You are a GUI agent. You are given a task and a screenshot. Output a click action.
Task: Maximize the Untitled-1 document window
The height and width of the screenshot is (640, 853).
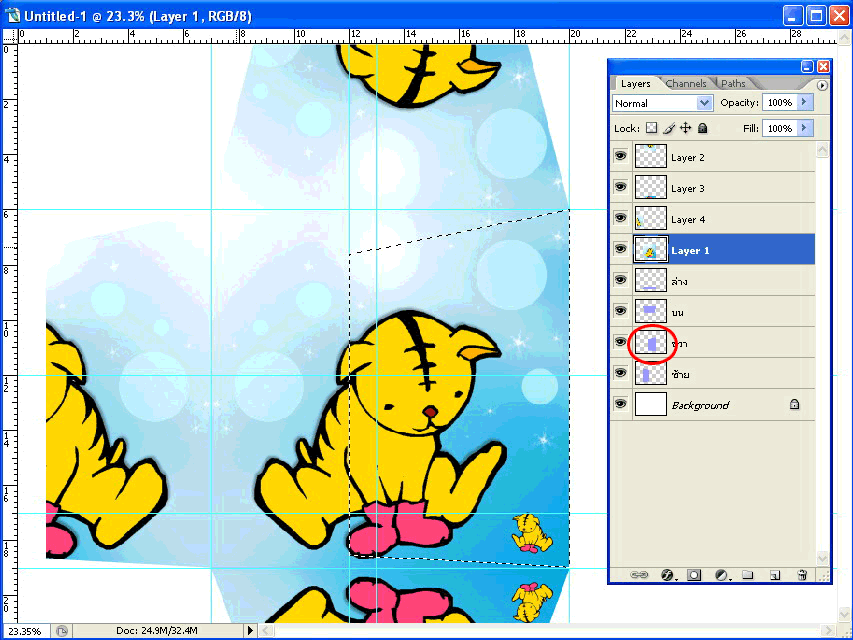816,16
